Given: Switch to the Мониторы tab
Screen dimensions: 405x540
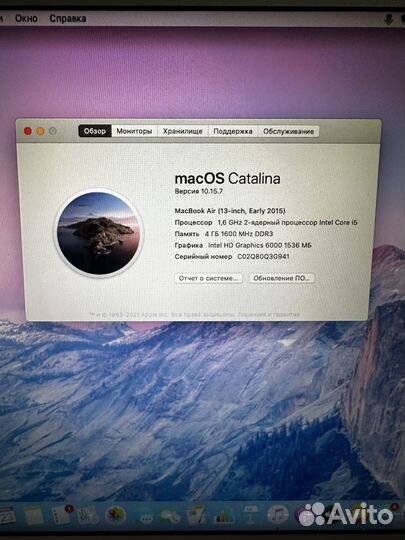Looking at the screenshot, I should [x=134, y=131].
